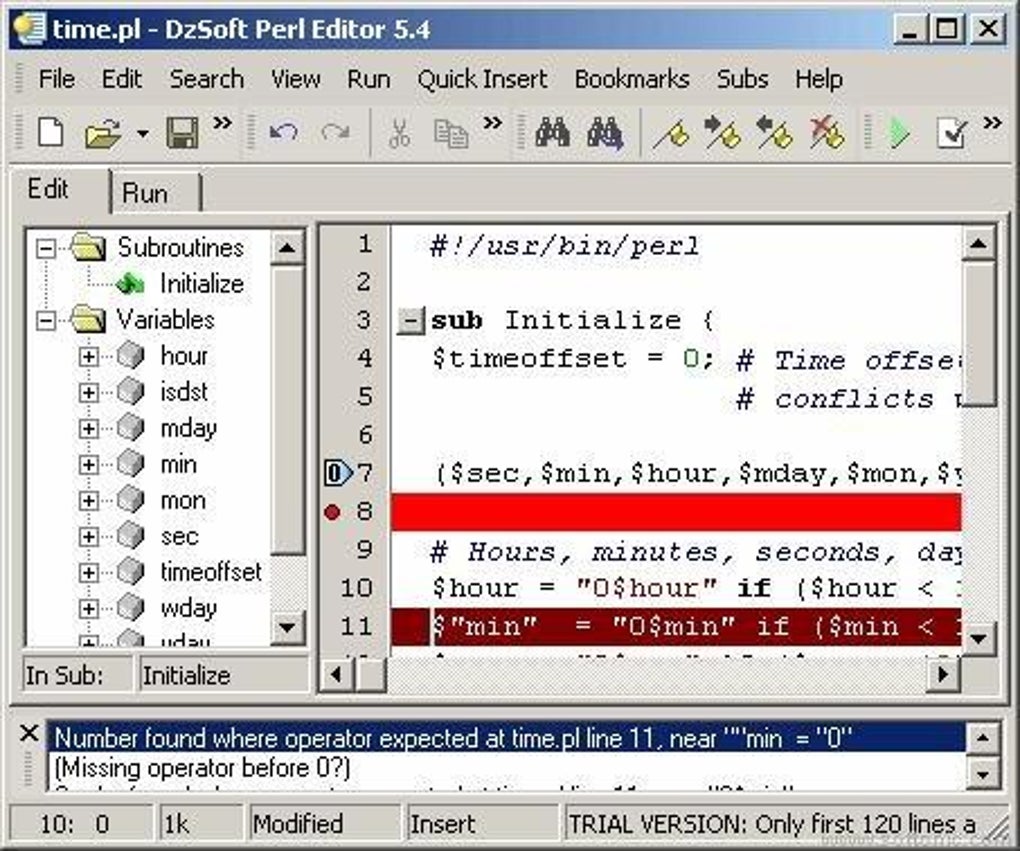The image size is (1020, 851).
Task: Click the Check Syntax checkmark icon
Action: click(952, 133)
